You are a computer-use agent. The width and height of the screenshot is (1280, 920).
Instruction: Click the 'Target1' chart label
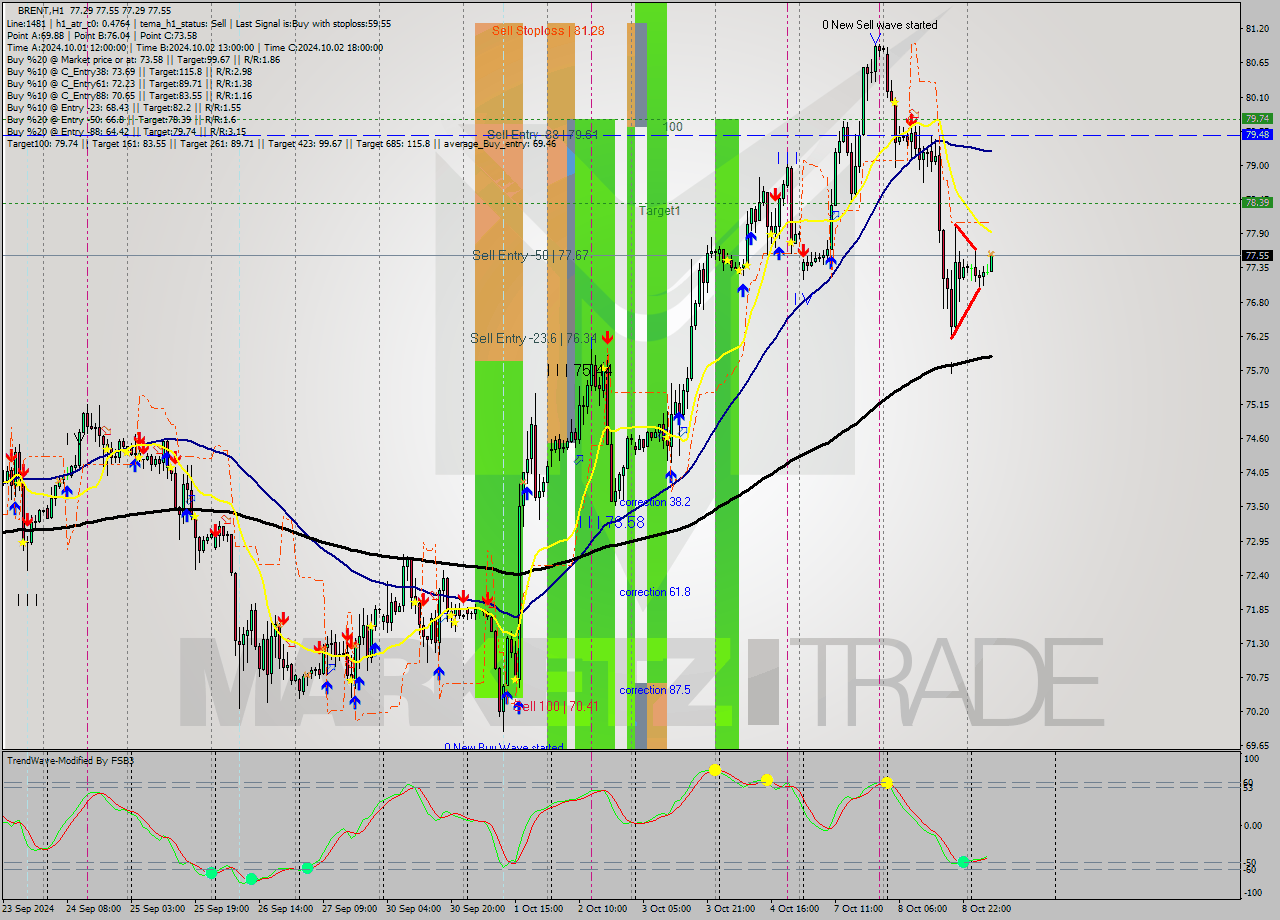(x=660, y=211)
